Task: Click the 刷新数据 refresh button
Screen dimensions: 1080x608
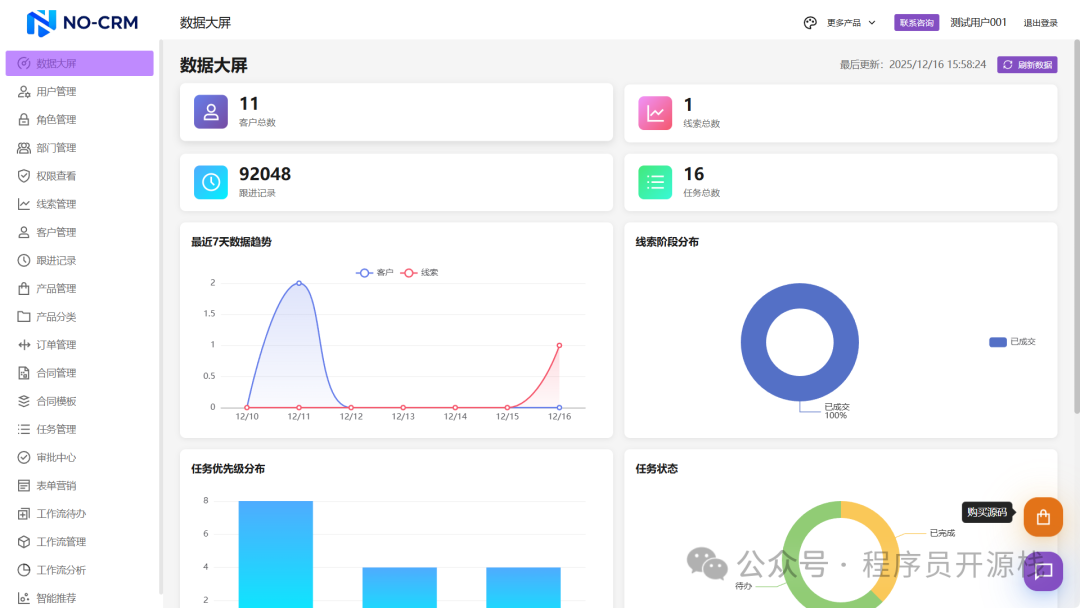Action: coord(1027,65)
